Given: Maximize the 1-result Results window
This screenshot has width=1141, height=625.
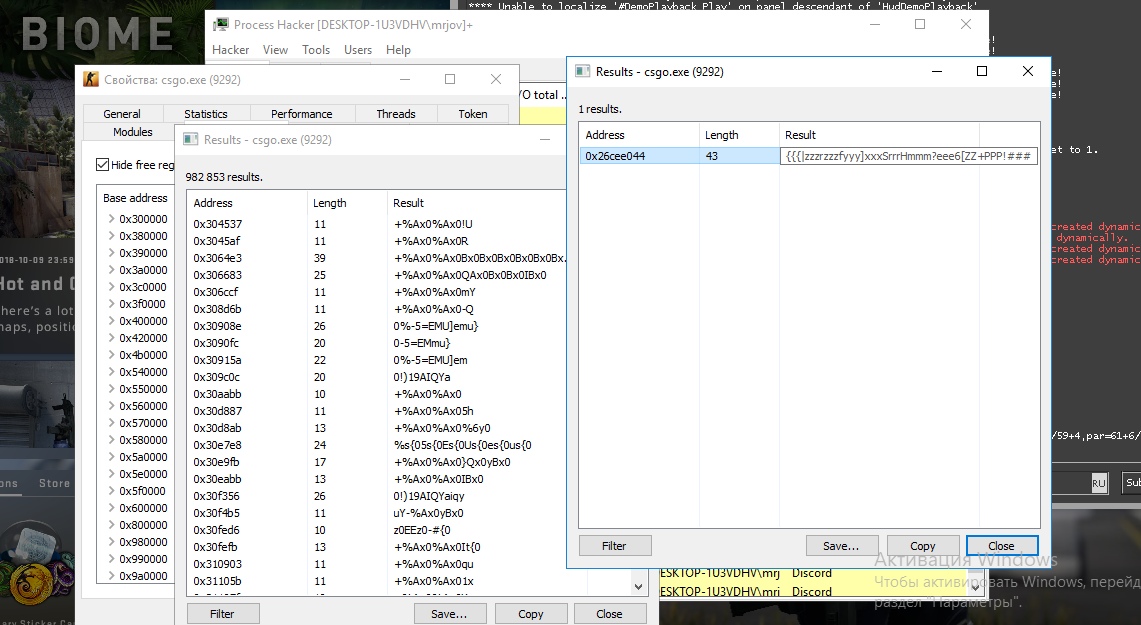Looking at the screenshot, I should 981,71.
